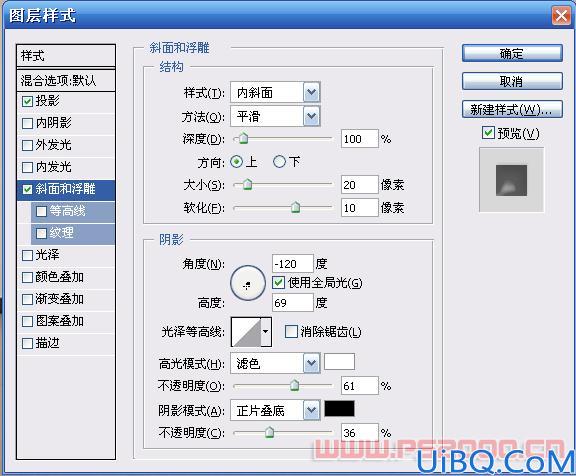
Task: Enable the 纹理 sub-option checkbox
Action: pos(42,234)
